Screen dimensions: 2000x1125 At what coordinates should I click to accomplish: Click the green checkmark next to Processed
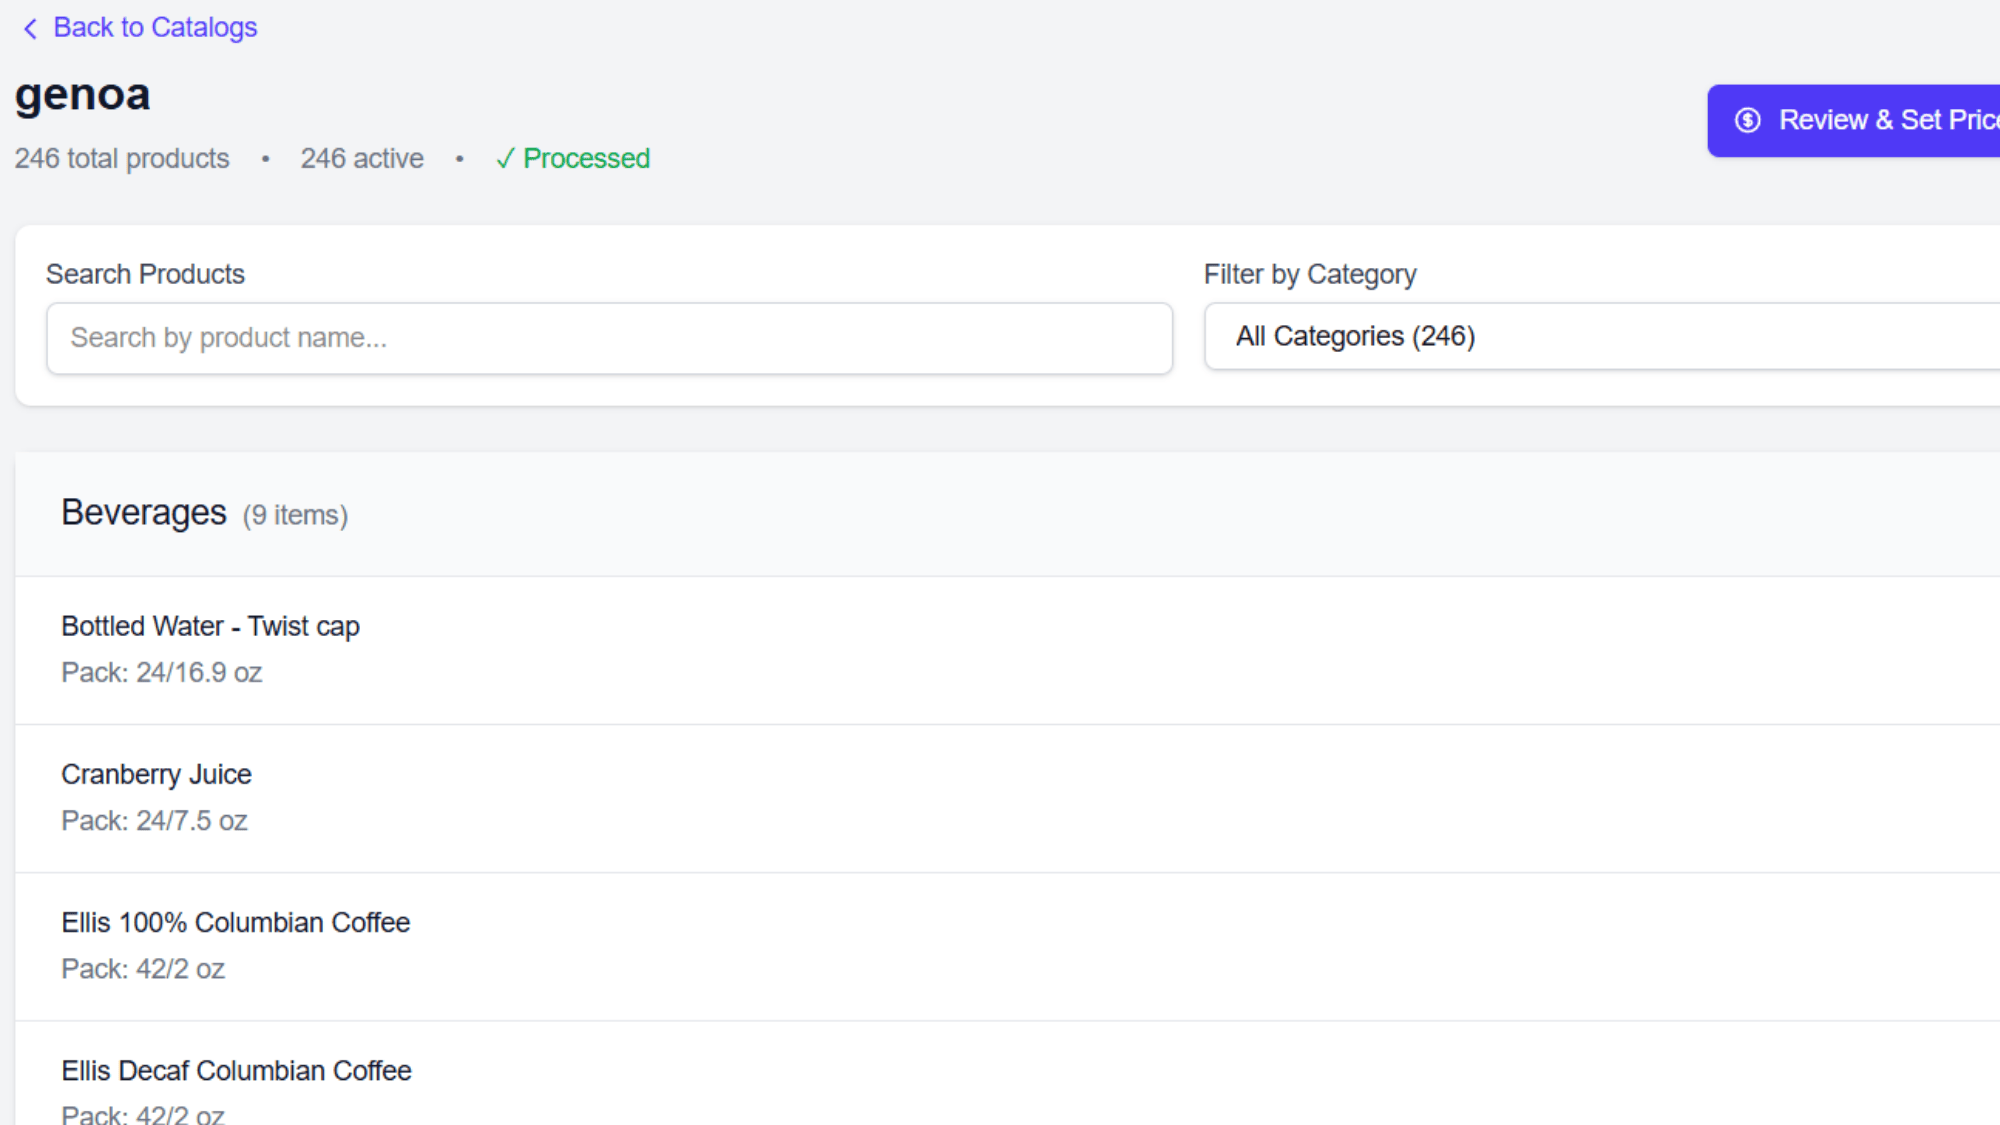click(506, 158)
